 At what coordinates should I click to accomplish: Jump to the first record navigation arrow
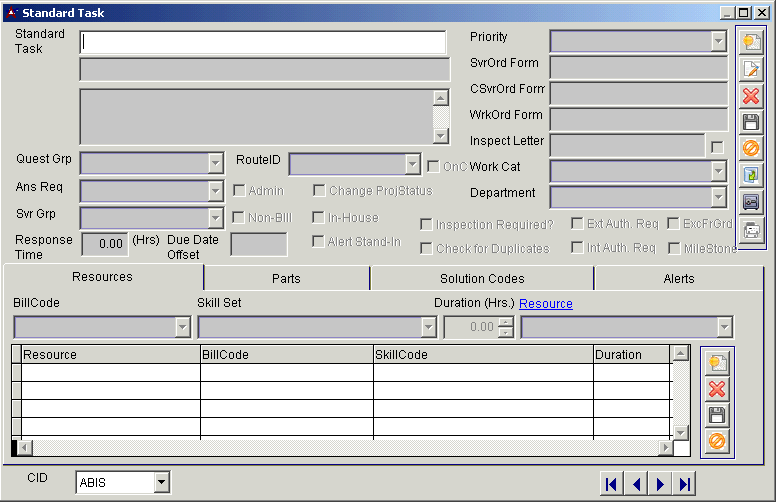(610, 484)
